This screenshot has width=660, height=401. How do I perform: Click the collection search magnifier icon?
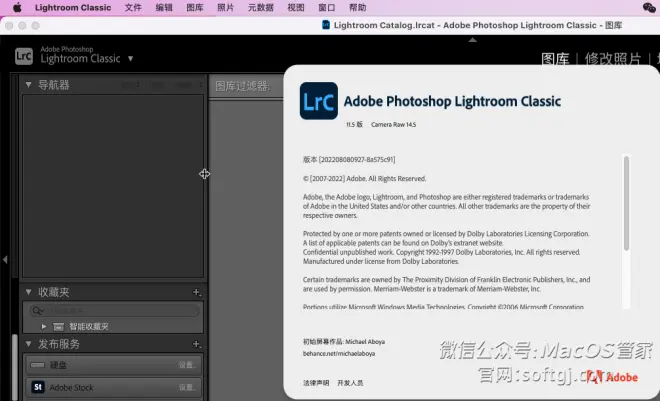[37, 311]
